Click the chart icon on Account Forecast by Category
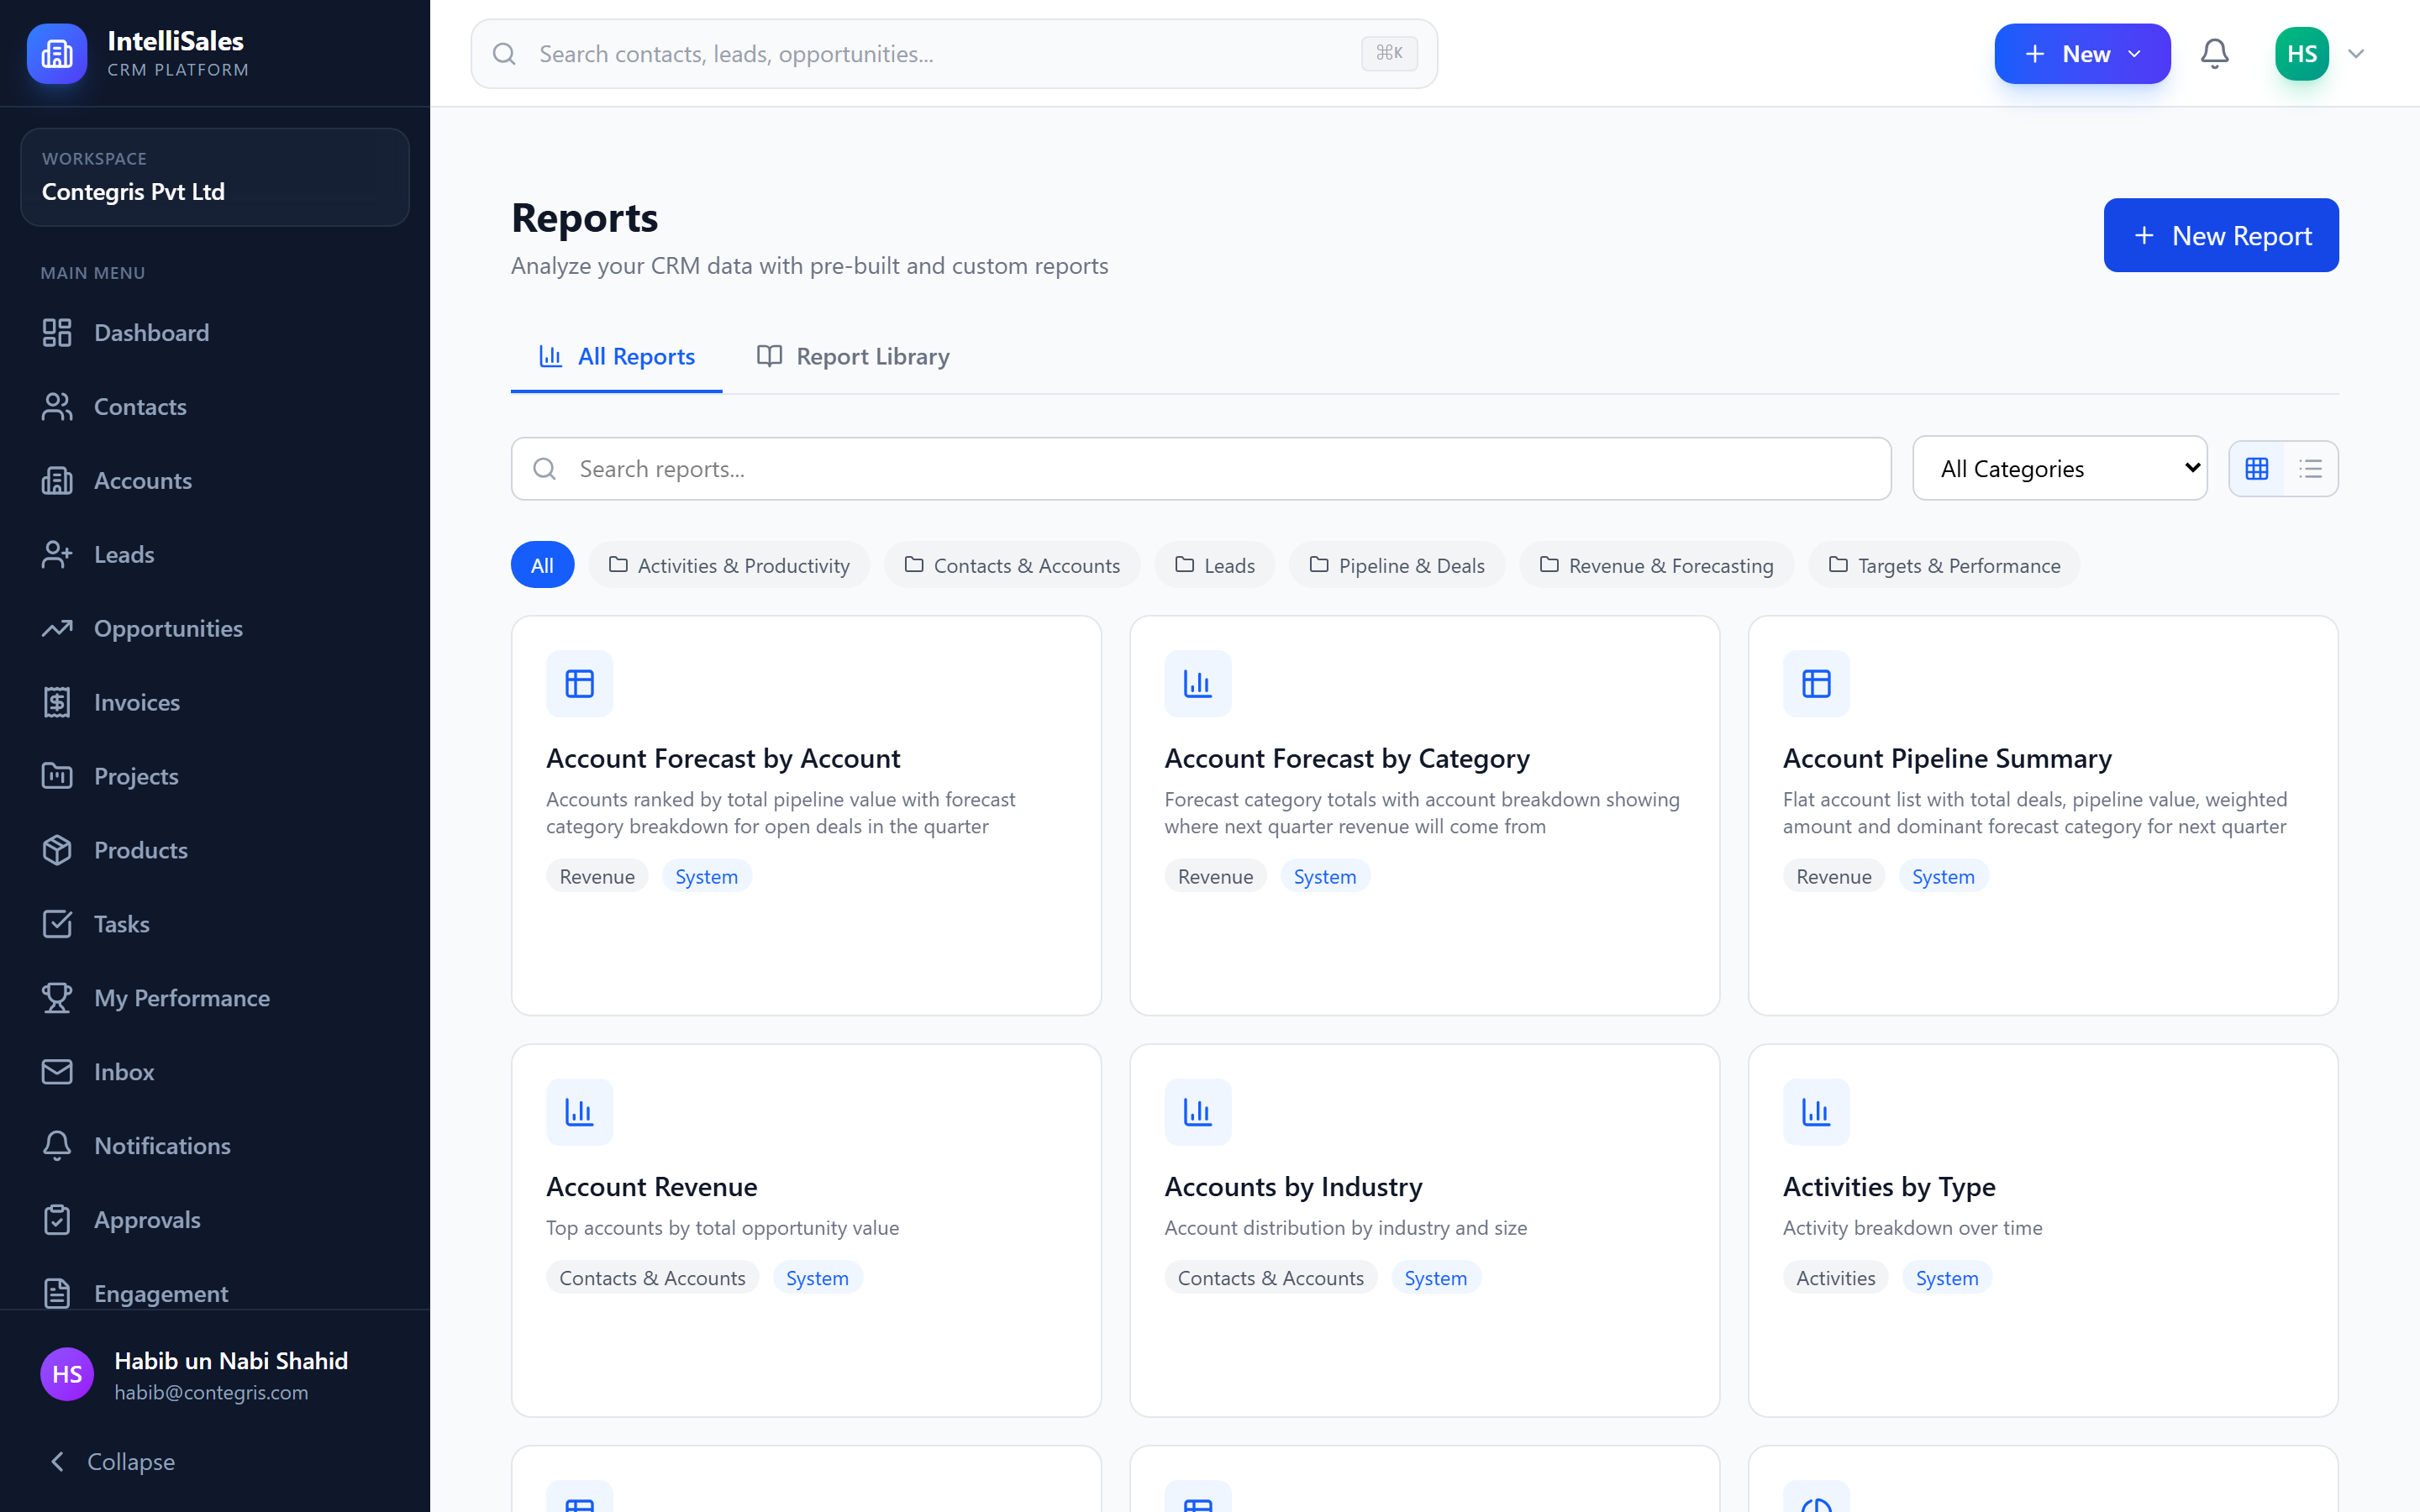 point(1198,683)
